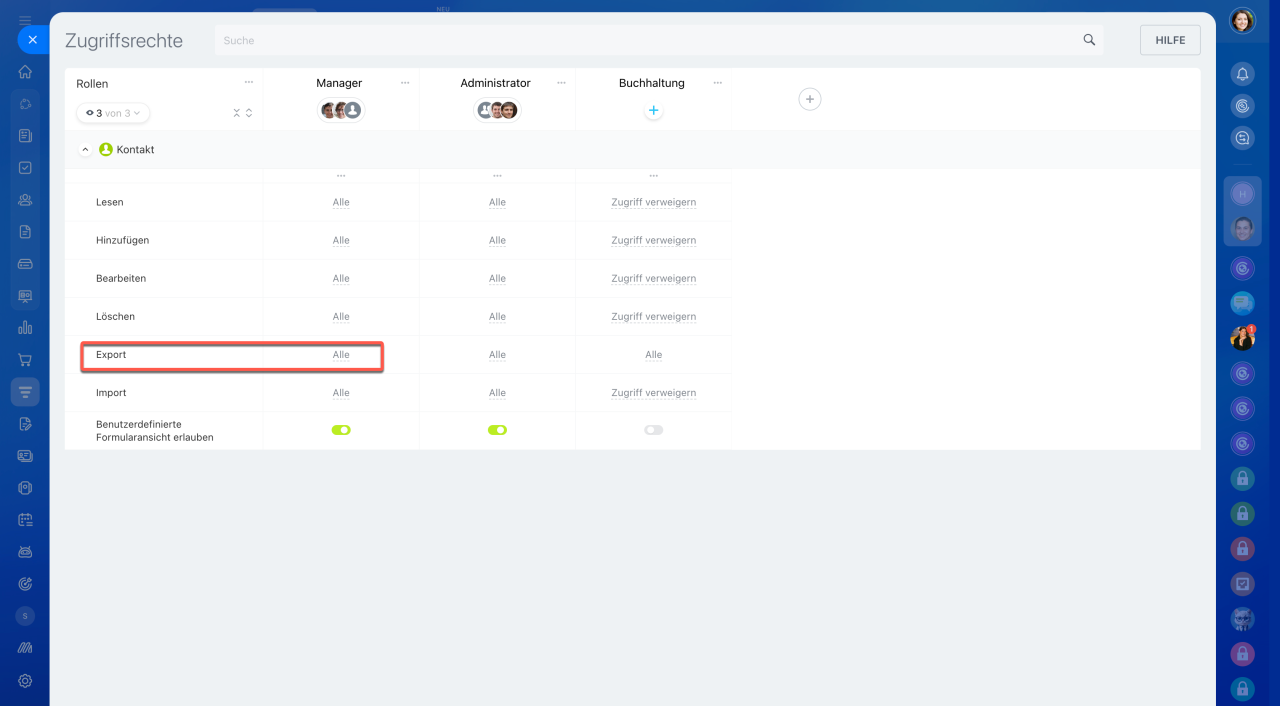Viewport: 1280px width, 706px height.
Task: Click the HILFE button
Action: (x=1170, y=40)
